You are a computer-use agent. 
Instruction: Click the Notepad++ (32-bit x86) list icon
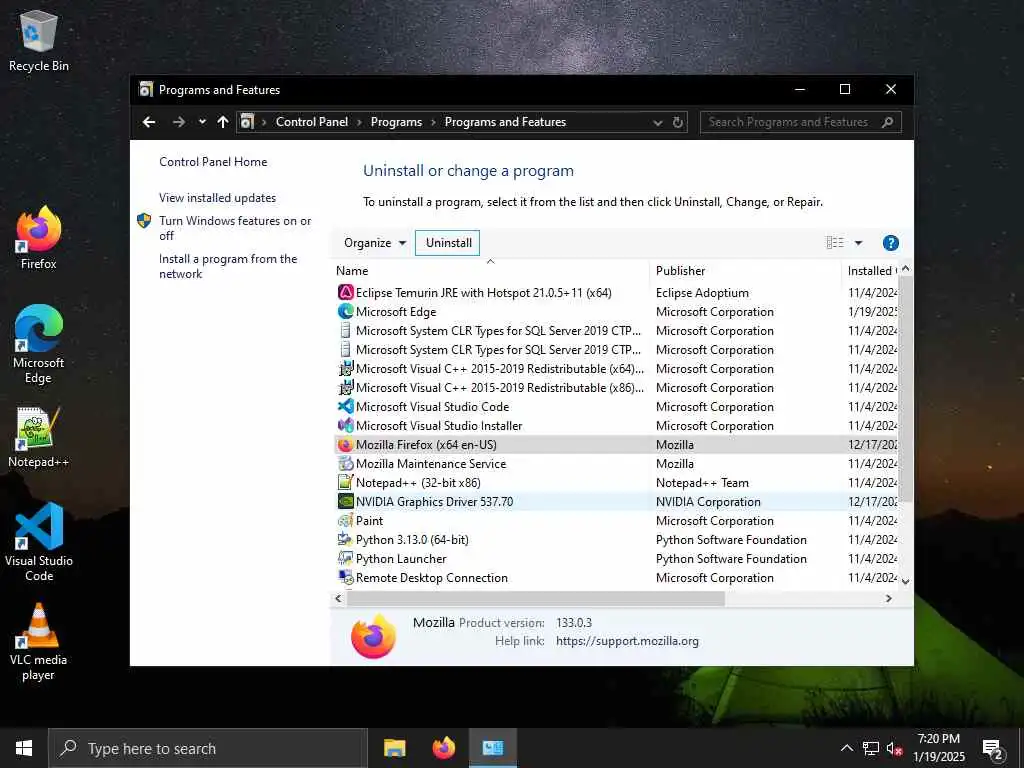(345, 483)
